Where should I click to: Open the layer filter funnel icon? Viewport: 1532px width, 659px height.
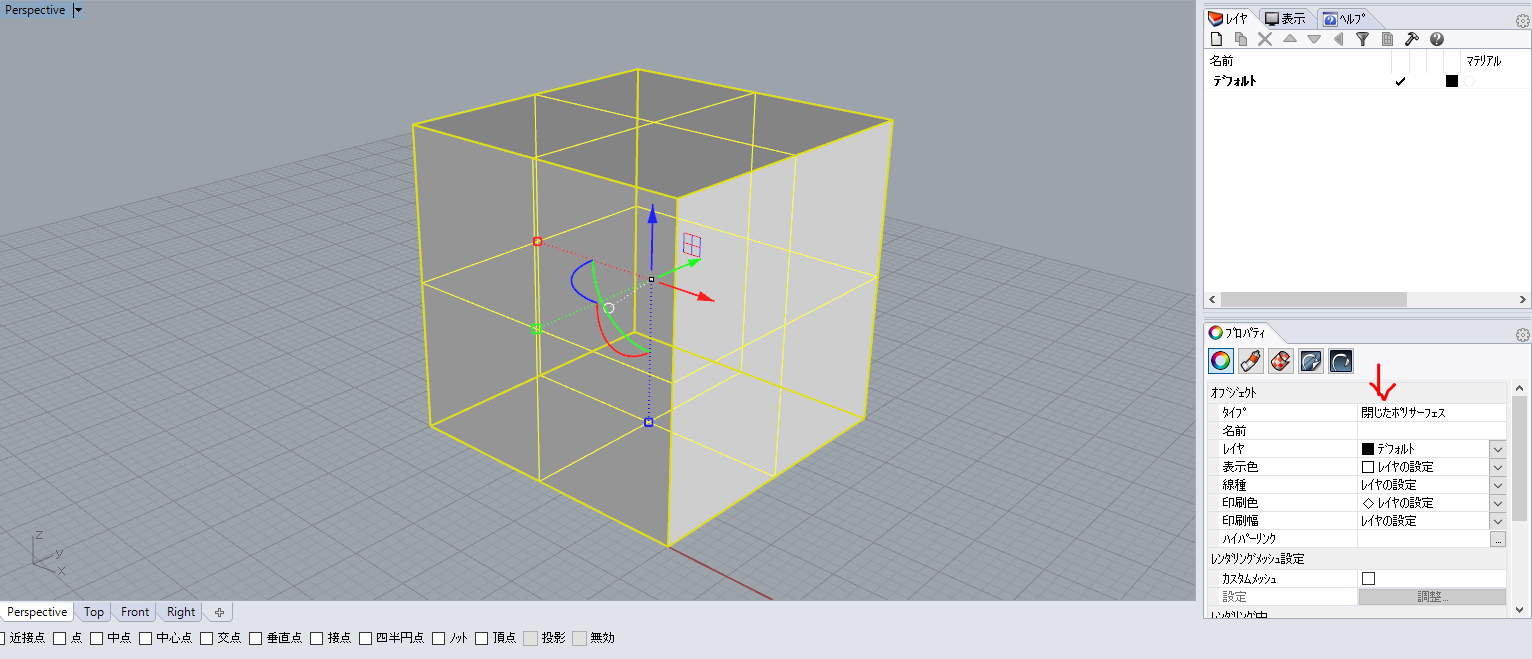coord(1362,39)
